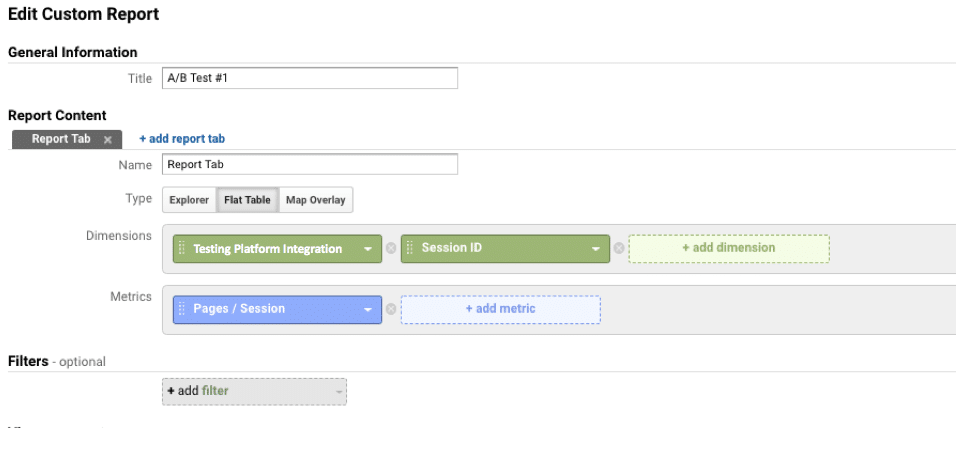Click drag handle on Pages / Session metric
Viewport: 957px width, 453px height.
182,309
